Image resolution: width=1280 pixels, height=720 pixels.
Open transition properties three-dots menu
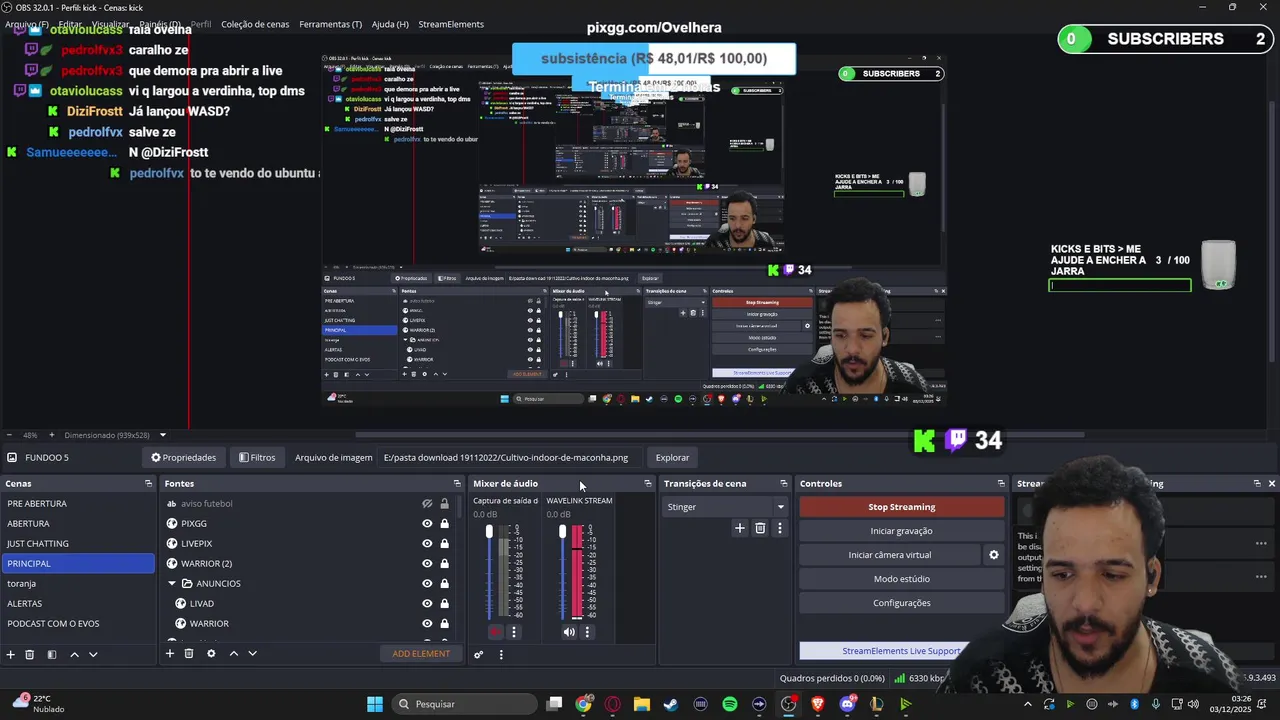pyautogui.click(x=780, y=528)
